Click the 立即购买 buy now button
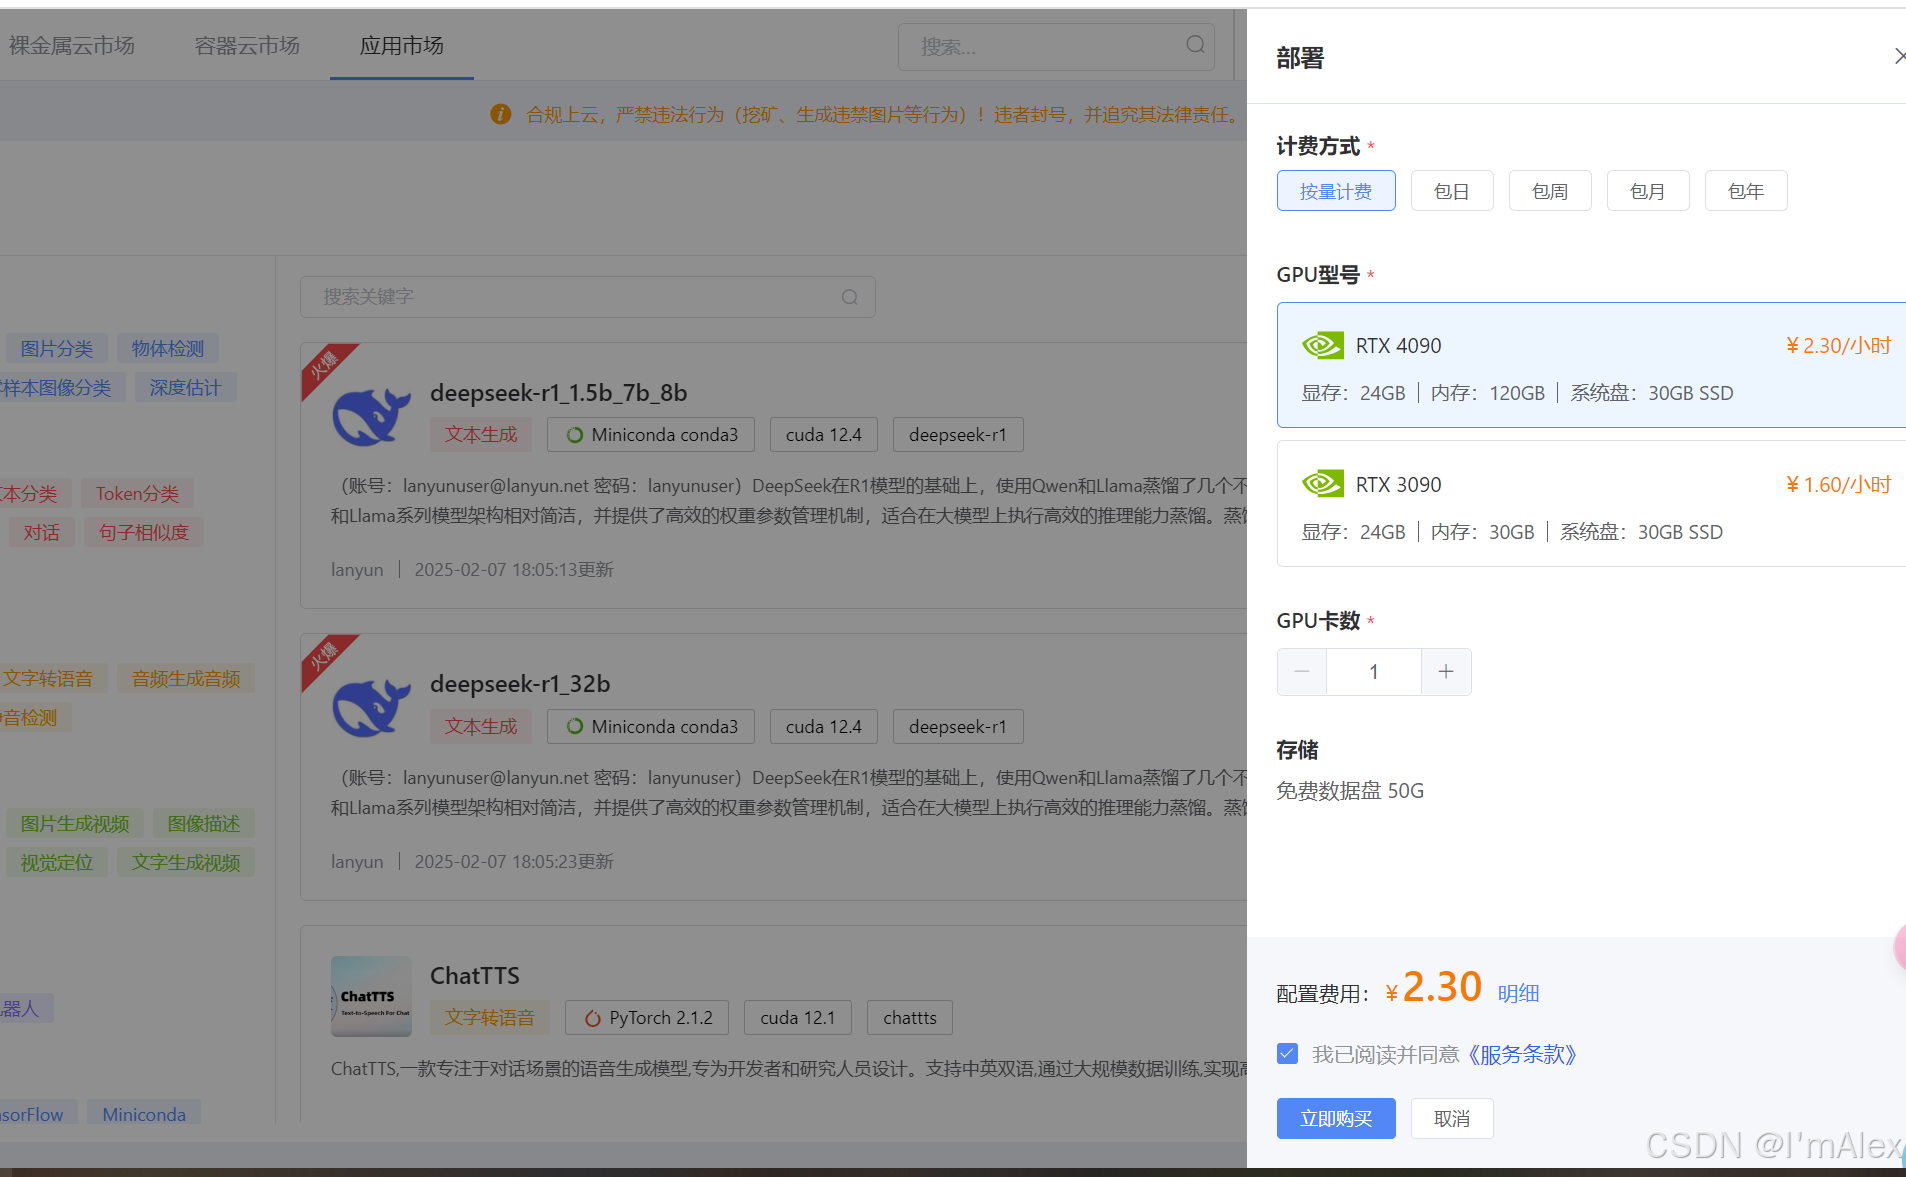The height and width of the screenshot is (1177, 1906). (1336, 1118)
